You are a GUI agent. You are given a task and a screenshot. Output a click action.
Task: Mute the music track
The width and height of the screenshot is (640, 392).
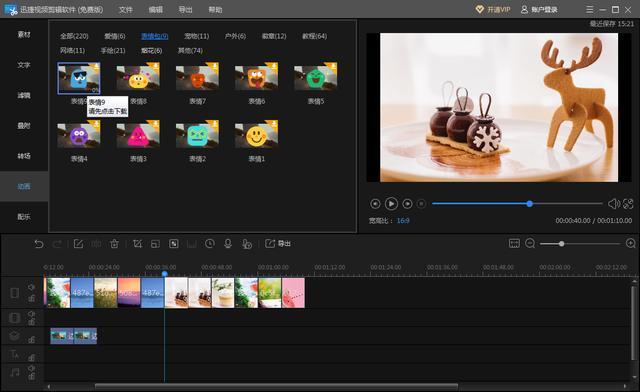(31, 368)
